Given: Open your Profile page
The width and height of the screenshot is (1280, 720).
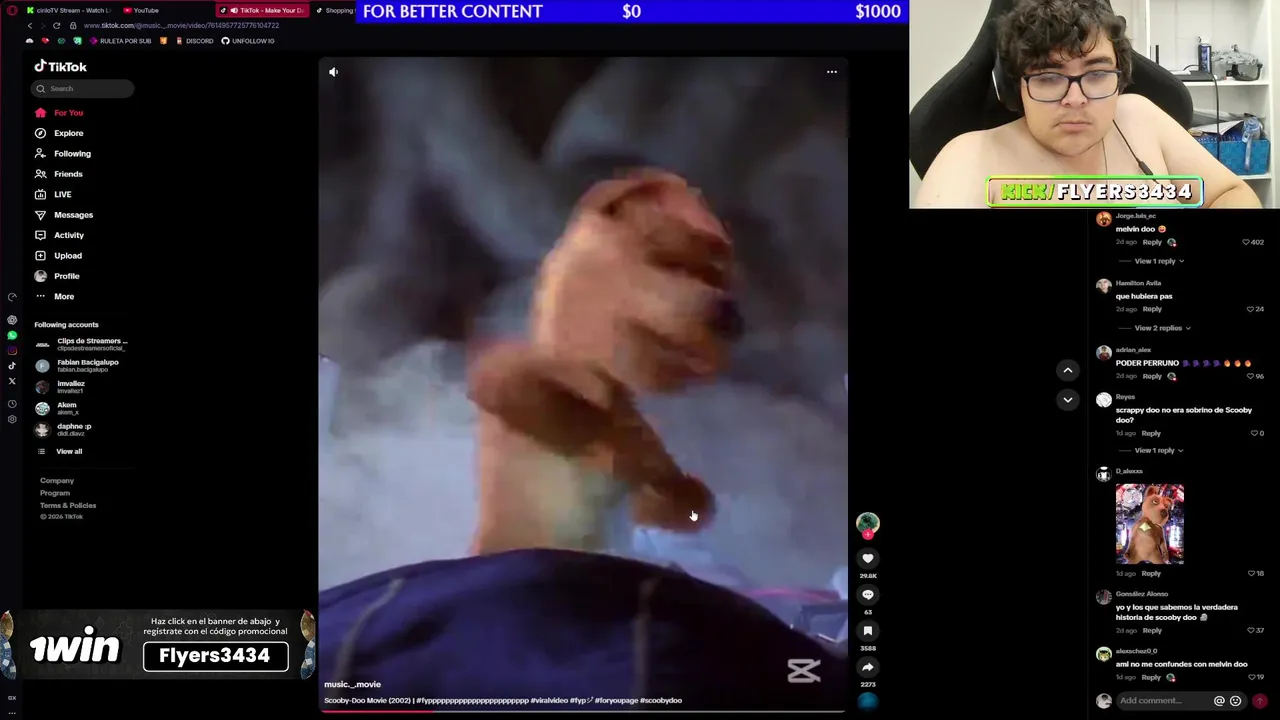Looking at the screenshot, I should click(x=57, y=276).
